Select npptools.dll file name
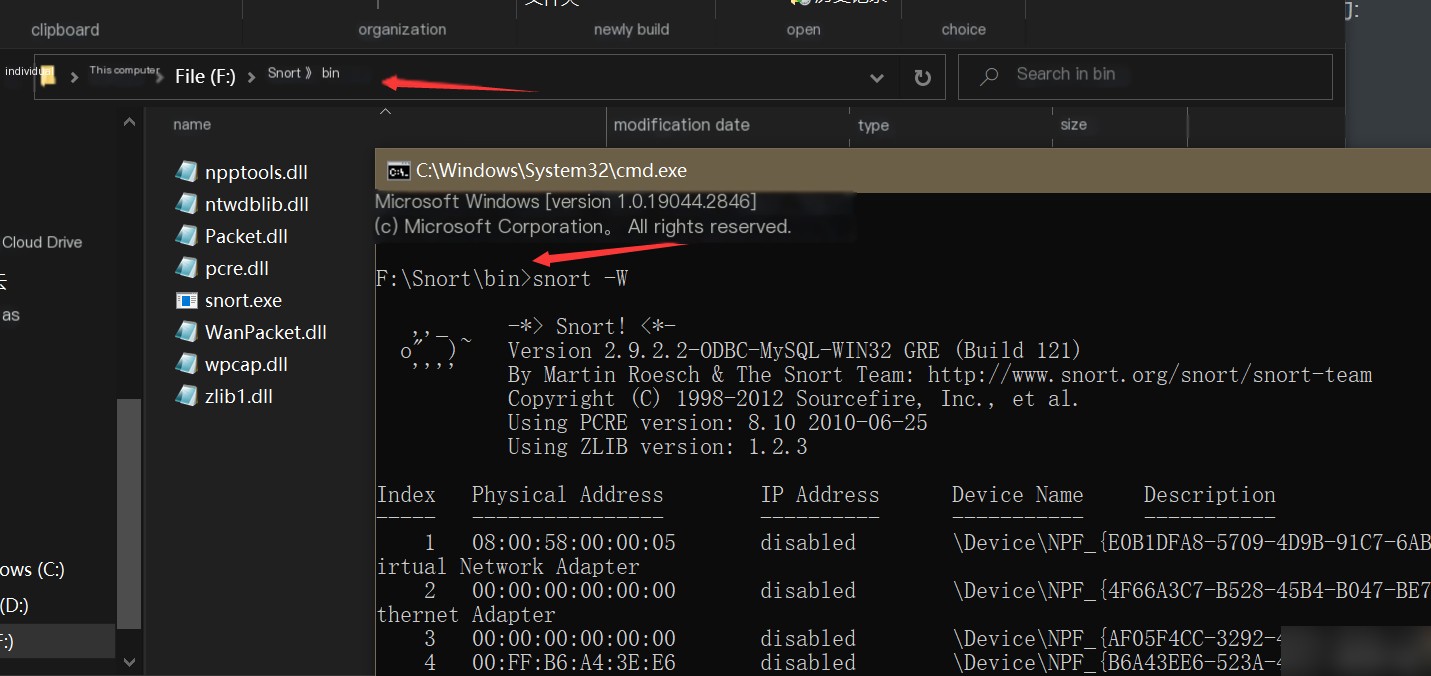 256,173
